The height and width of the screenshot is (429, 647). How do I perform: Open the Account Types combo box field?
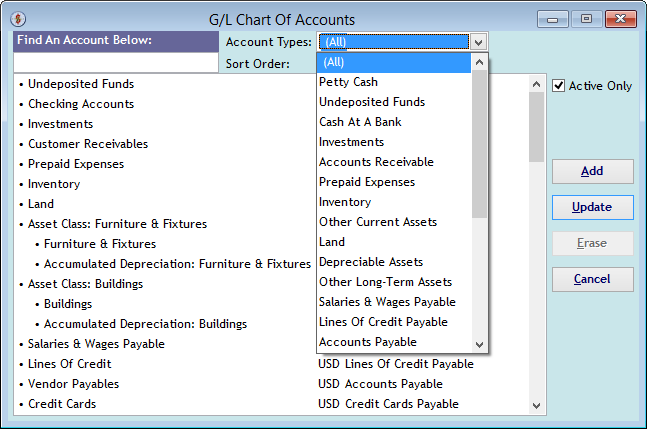pyautogui.click(x=394, y=42)
